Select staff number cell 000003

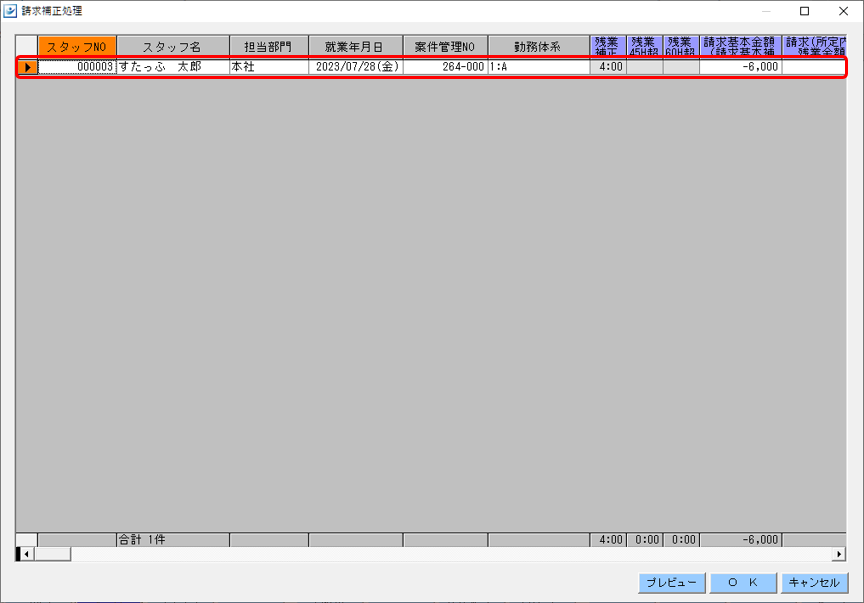click(77, 67)
